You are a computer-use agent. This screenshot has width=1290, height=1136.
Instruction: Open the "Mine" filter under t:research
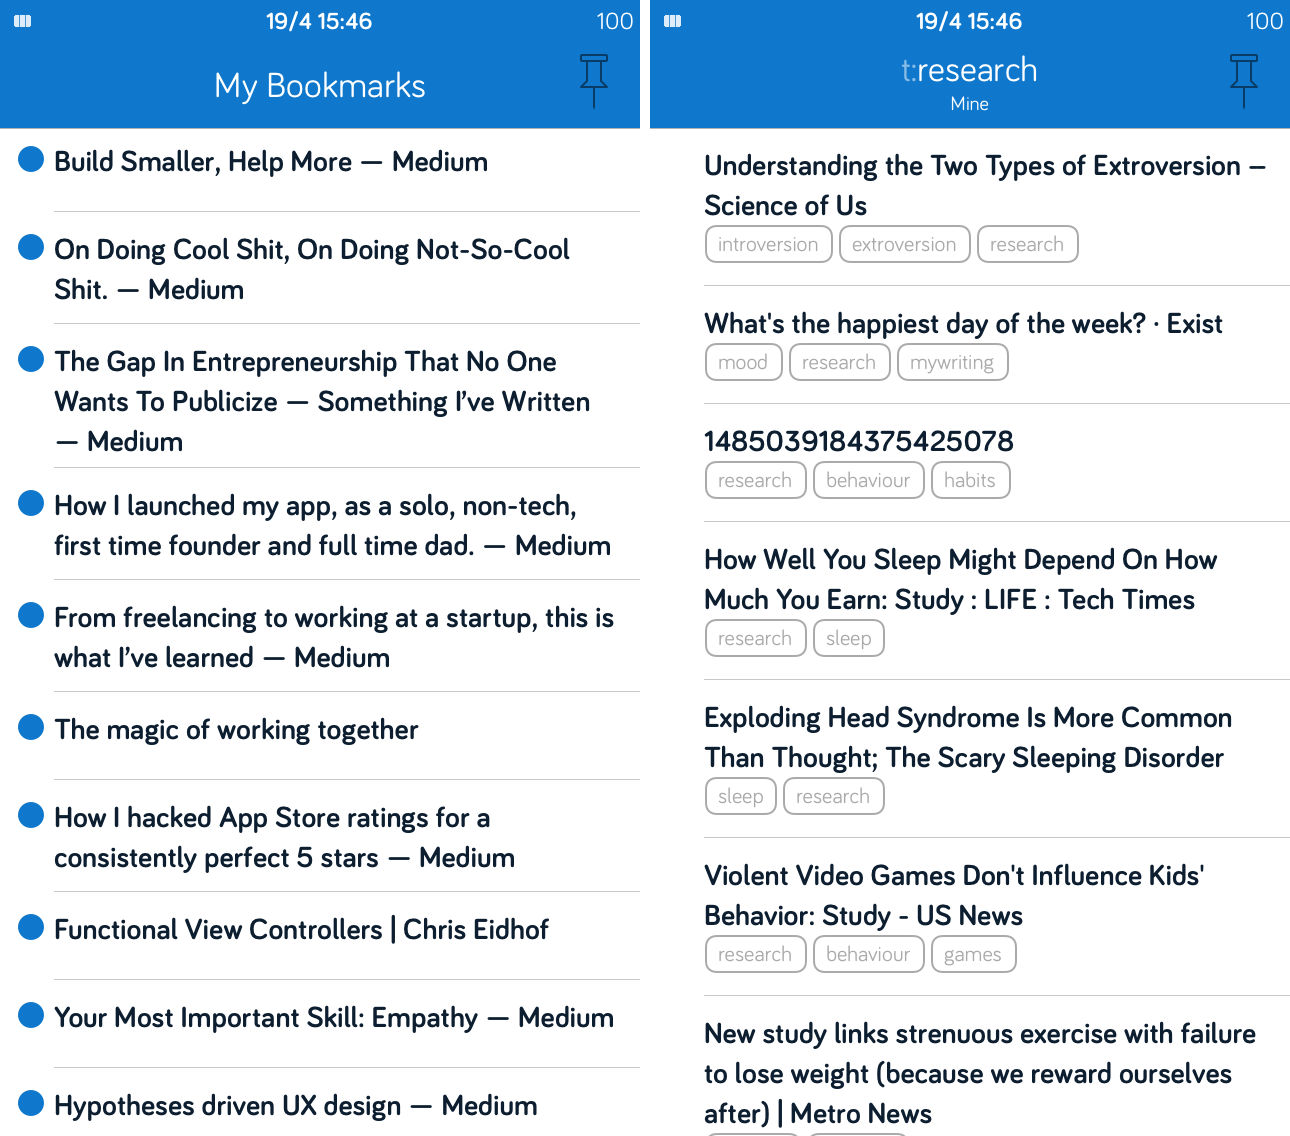click(x=969, y=103)
